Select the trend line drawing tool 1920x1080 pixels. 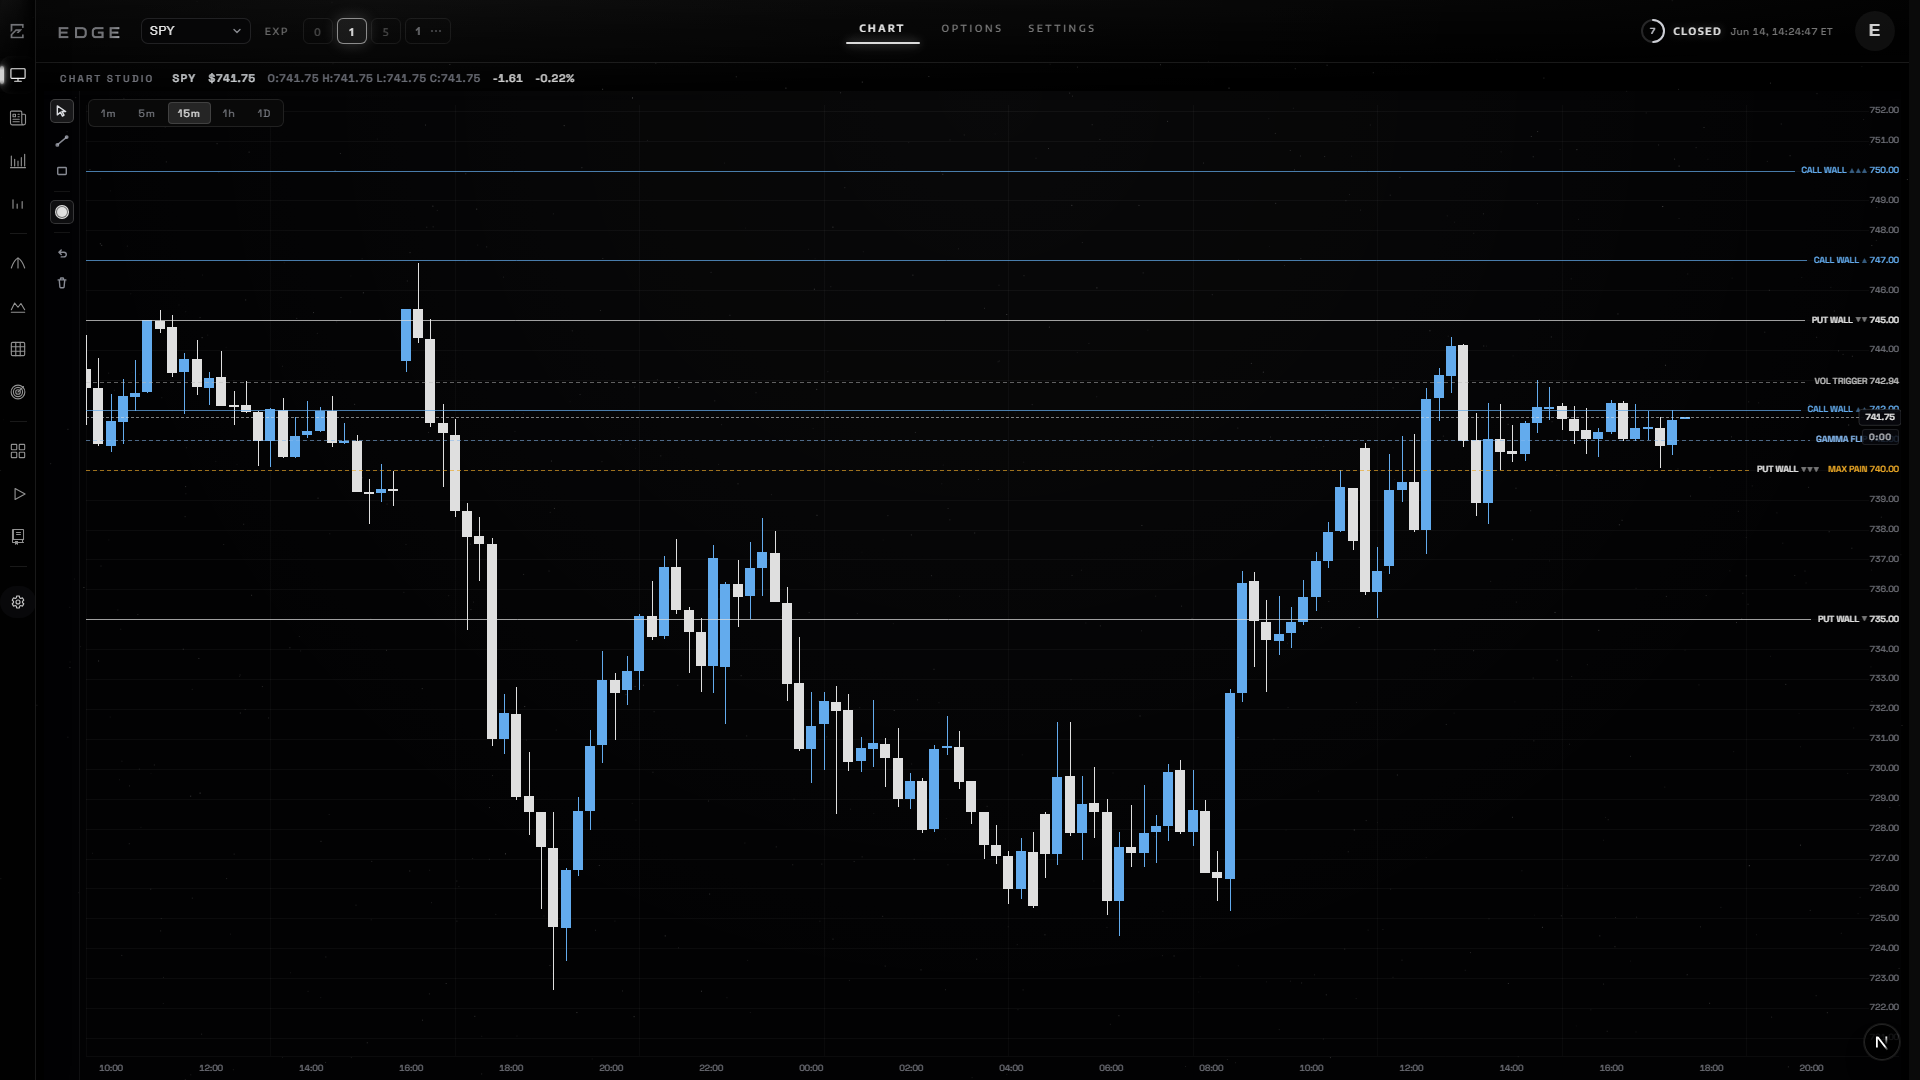(62, 141)
